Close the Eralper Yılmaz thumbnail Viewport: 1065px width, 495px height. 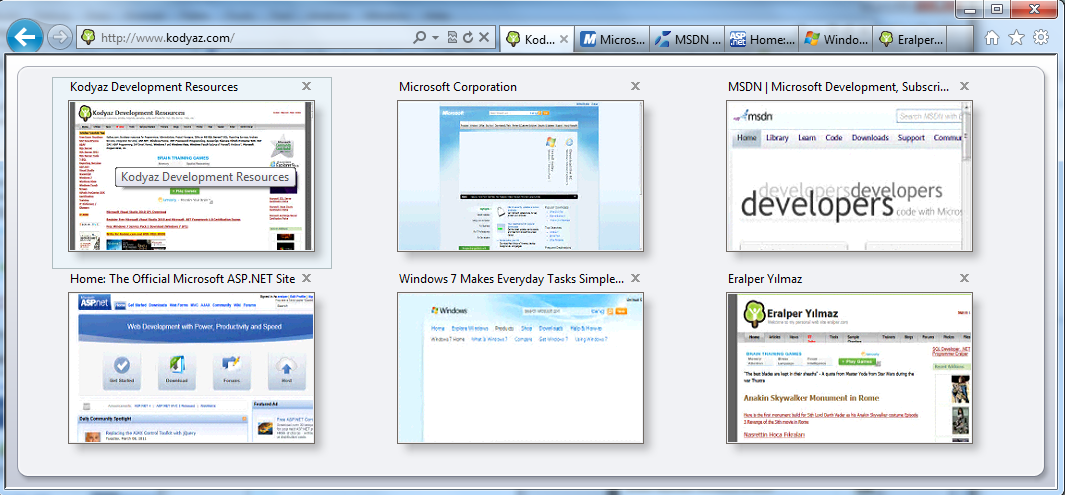(964, 278)
